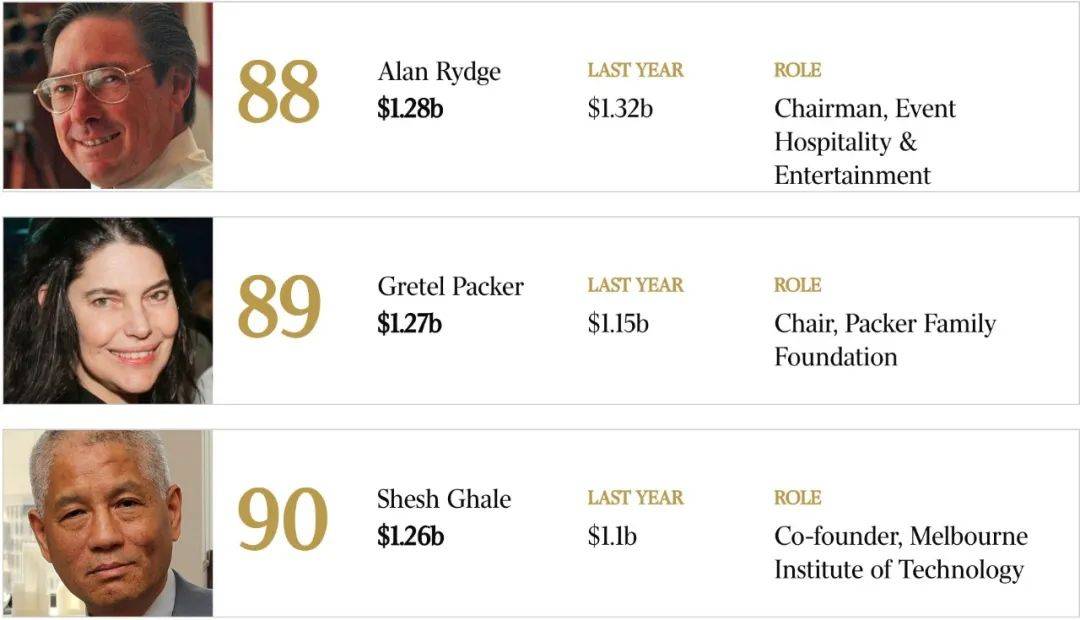
Task: Click the ROLE label in Packer row
Action: pos(798,285)
